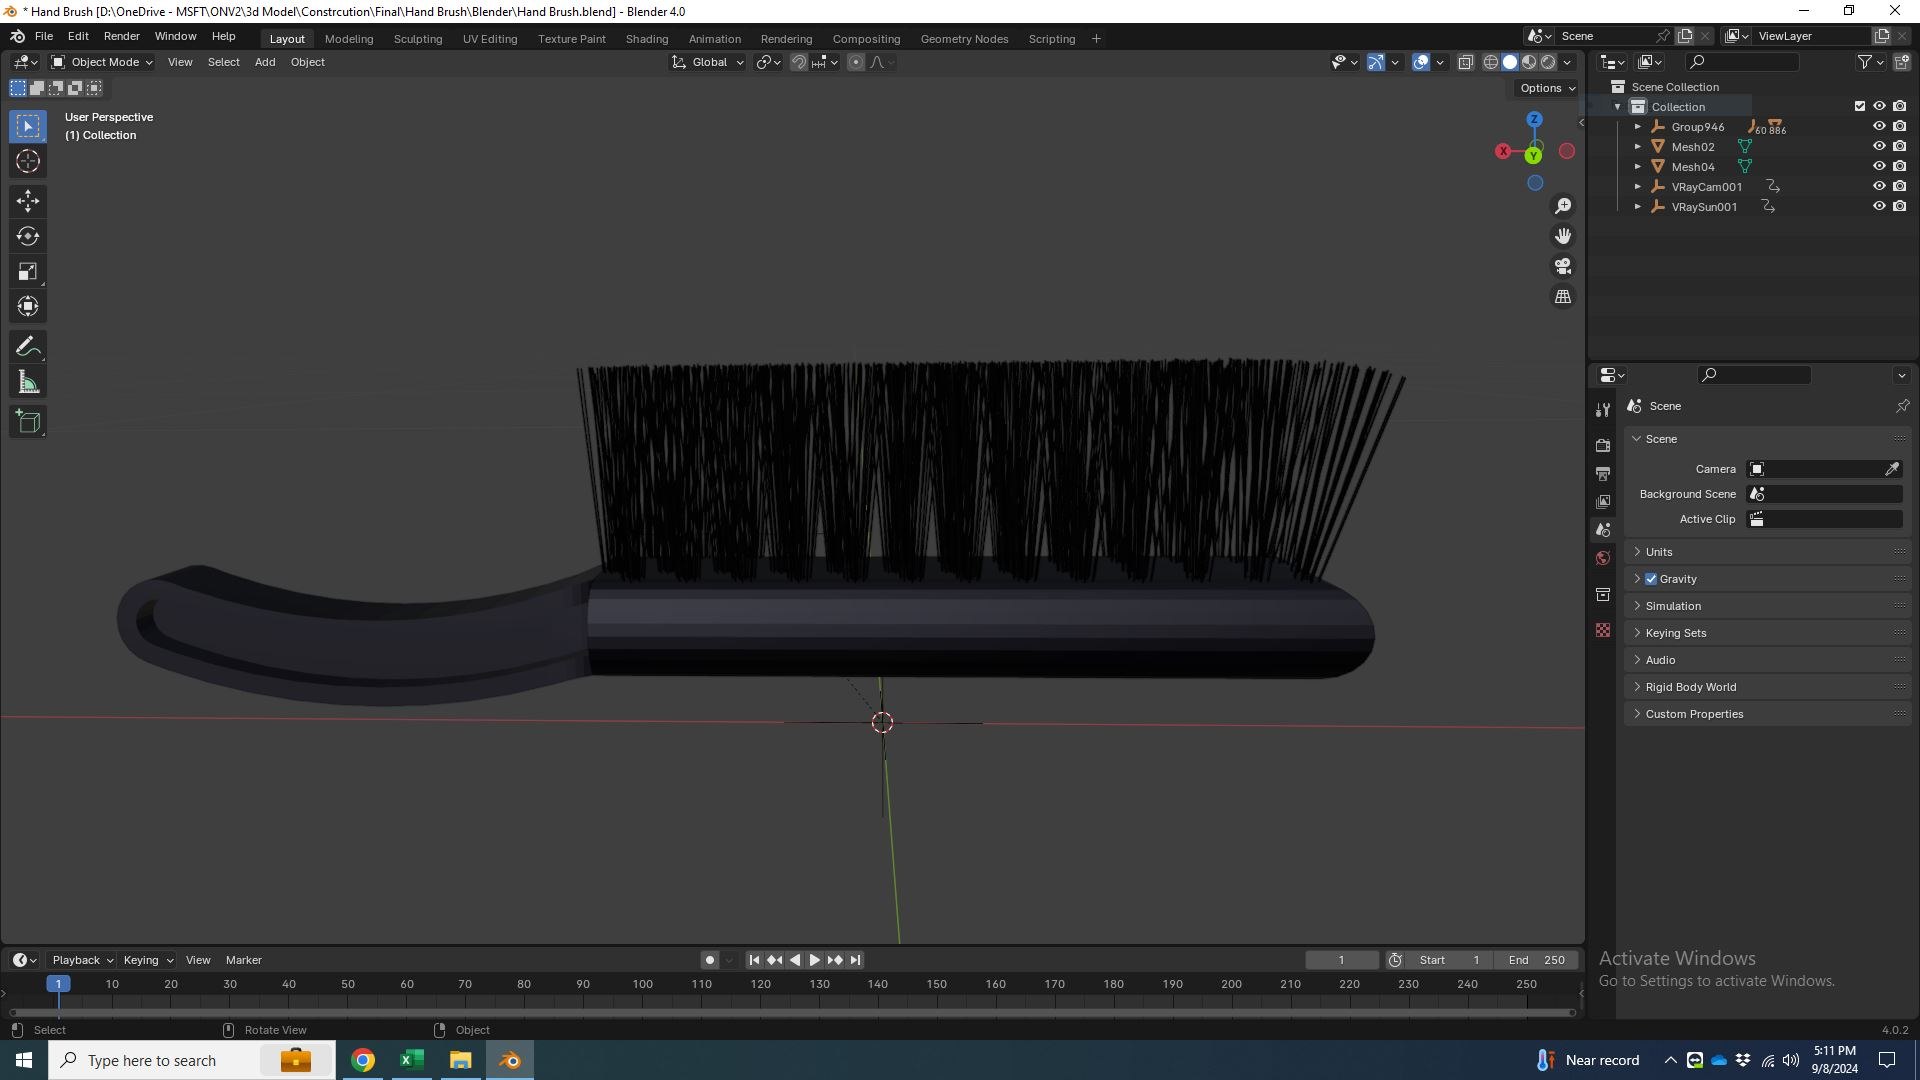1920x1080 pixels.
Task: Activate the Move tool
Action: tap(28, 201)
